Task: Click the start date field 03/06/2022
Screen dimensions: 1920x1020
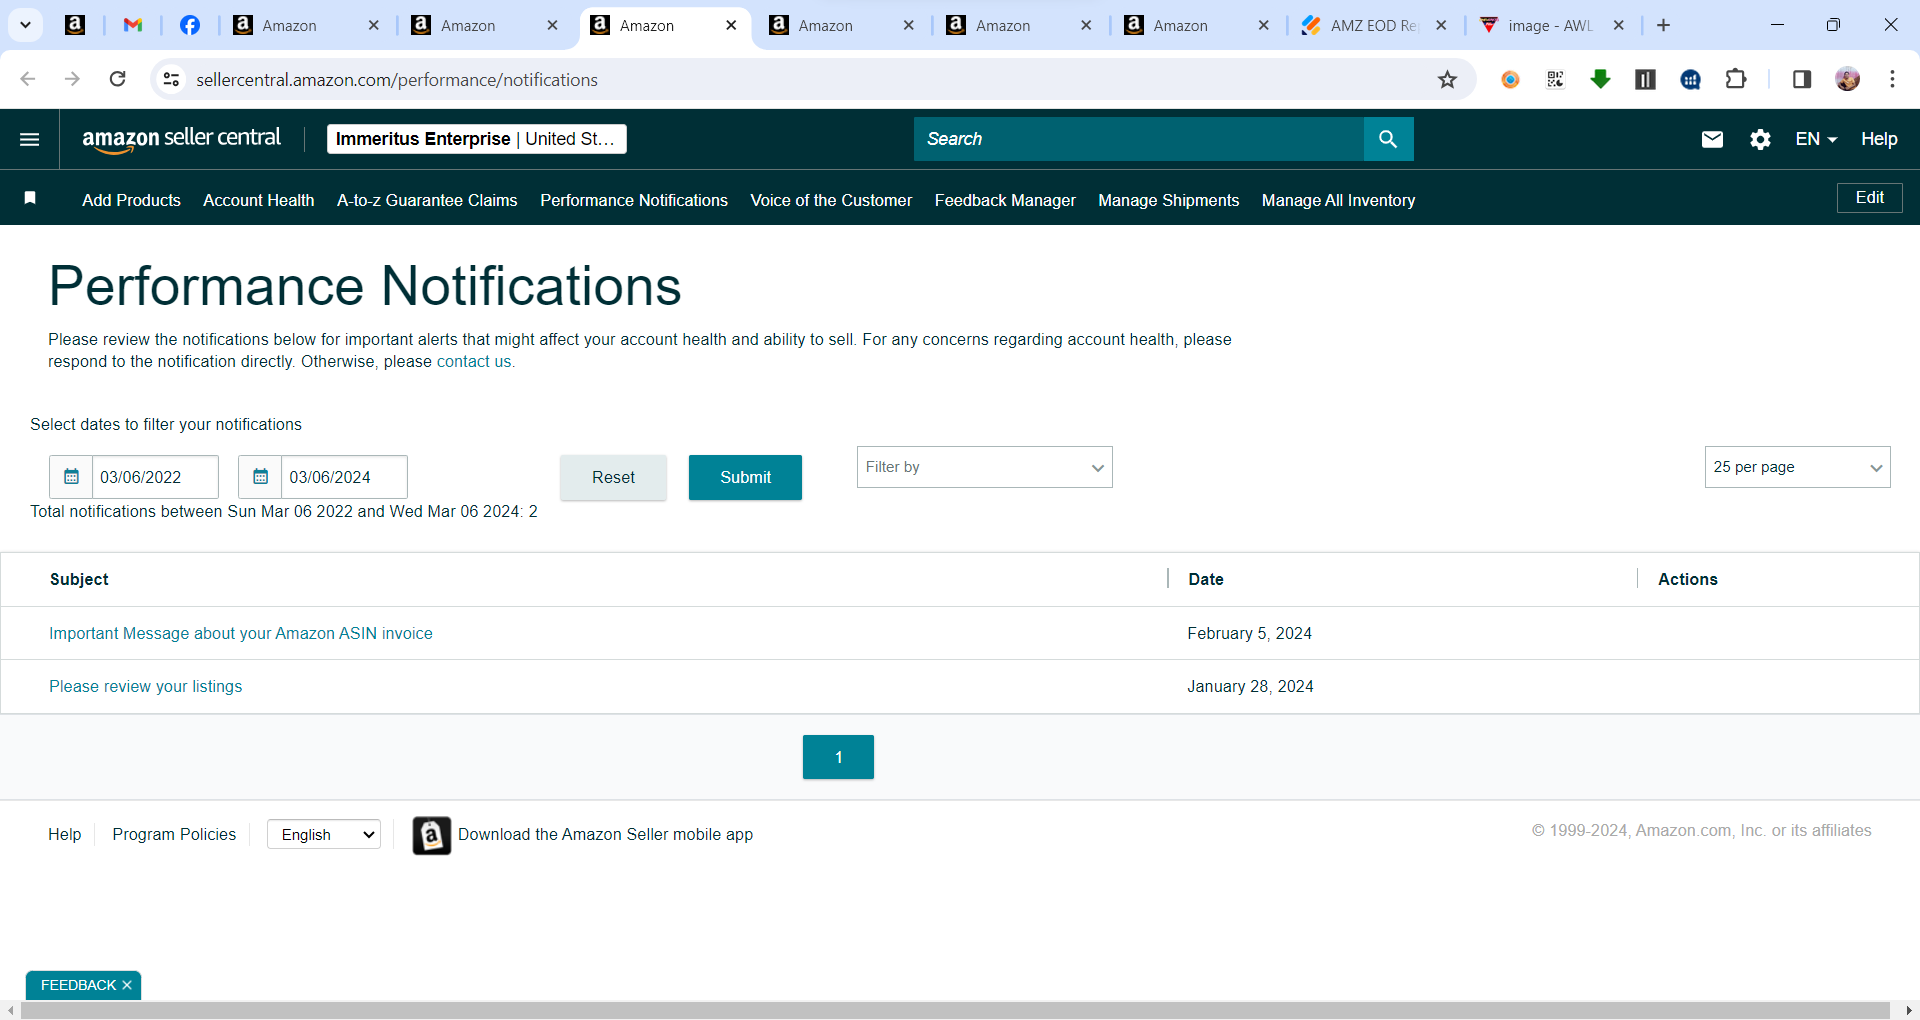Action: coord(155,477)
